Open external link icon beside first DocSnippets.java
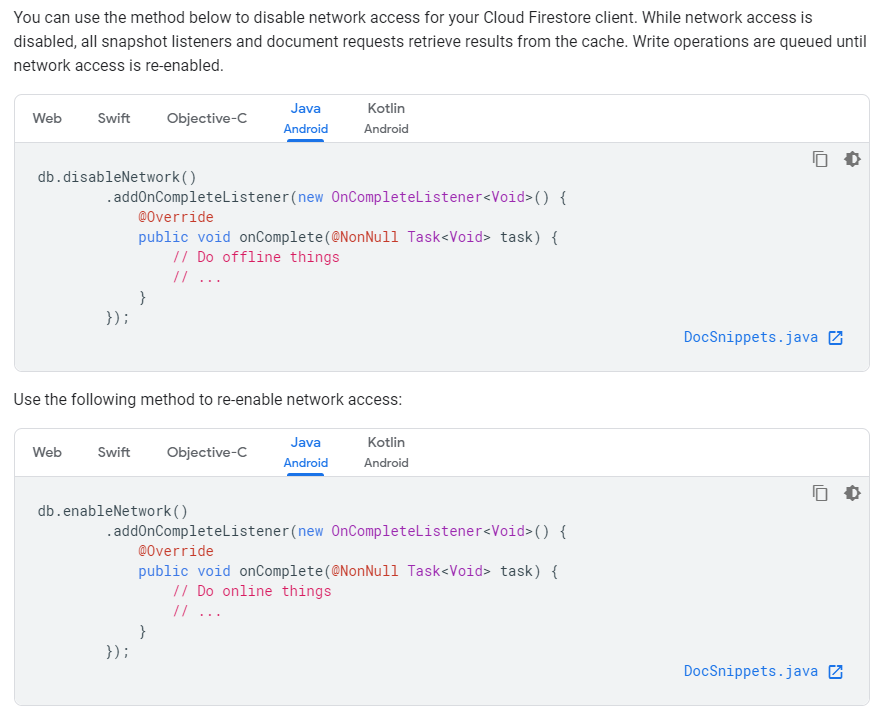The image size is (885, 715). click(x=835, y=337)
